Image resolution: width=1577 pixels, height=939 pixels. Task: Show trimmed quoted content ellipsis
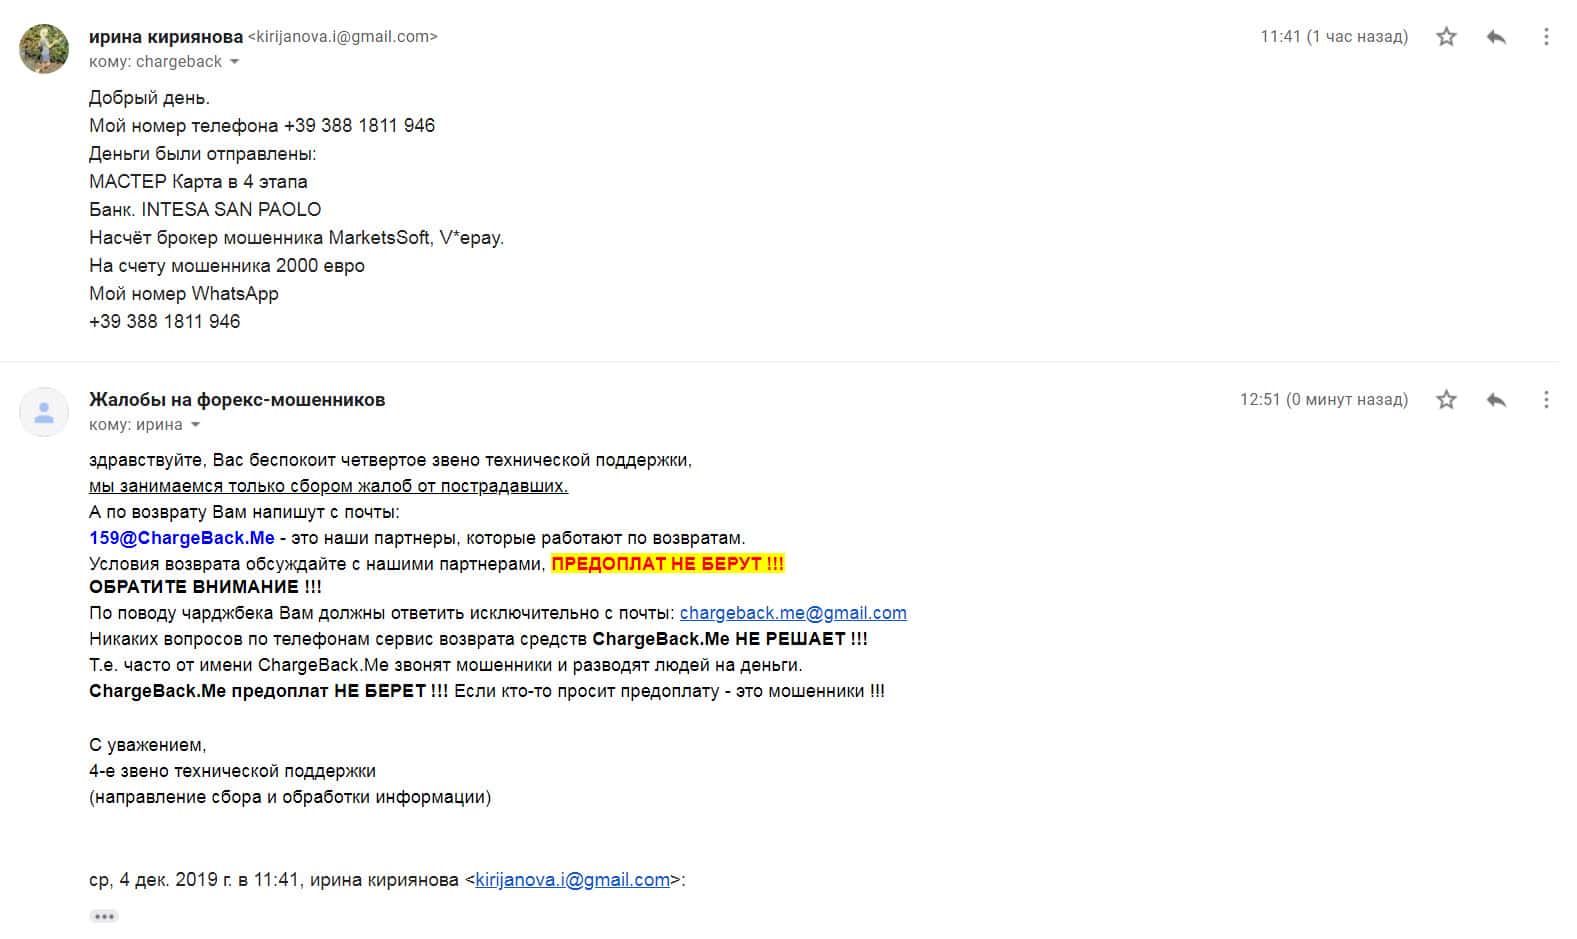[x=104, y=916]
